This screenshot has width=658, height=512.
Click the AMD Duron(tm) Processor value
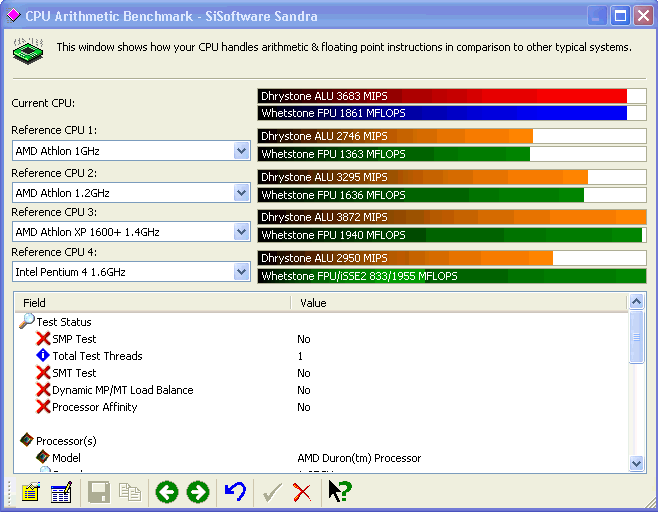359,458
